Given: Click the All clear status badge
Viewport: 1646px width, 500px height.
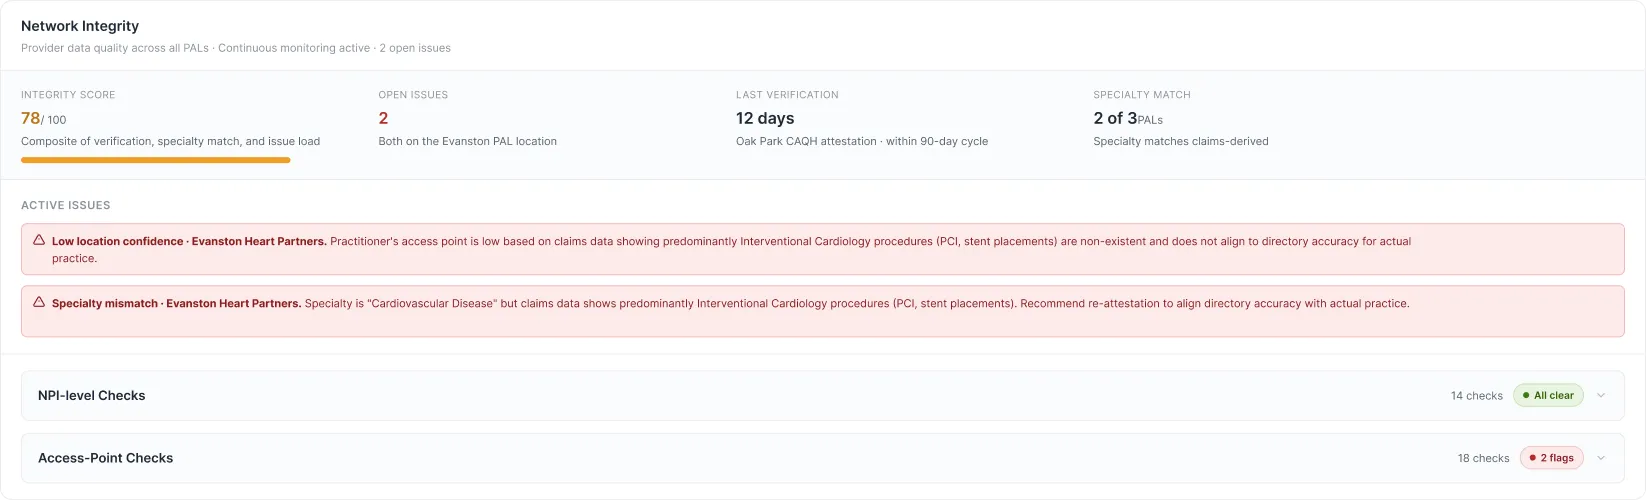Looking at the screenshot, I should coord(1548,395).
